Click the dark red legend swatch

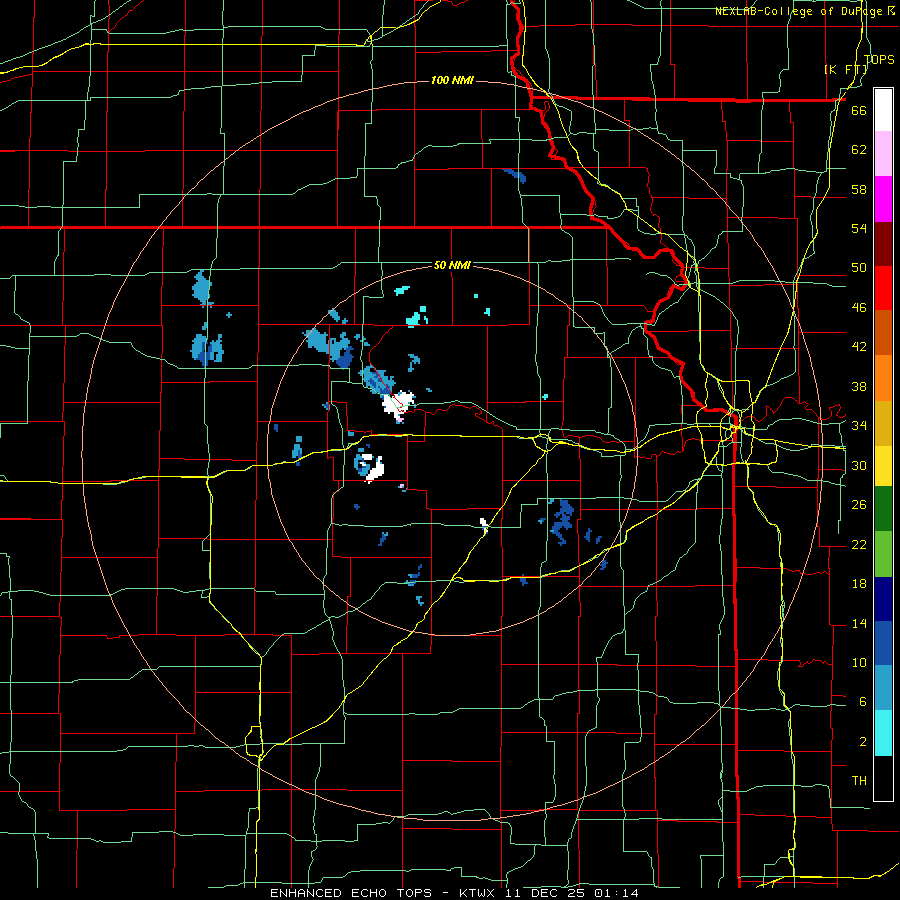coord(883,243)
